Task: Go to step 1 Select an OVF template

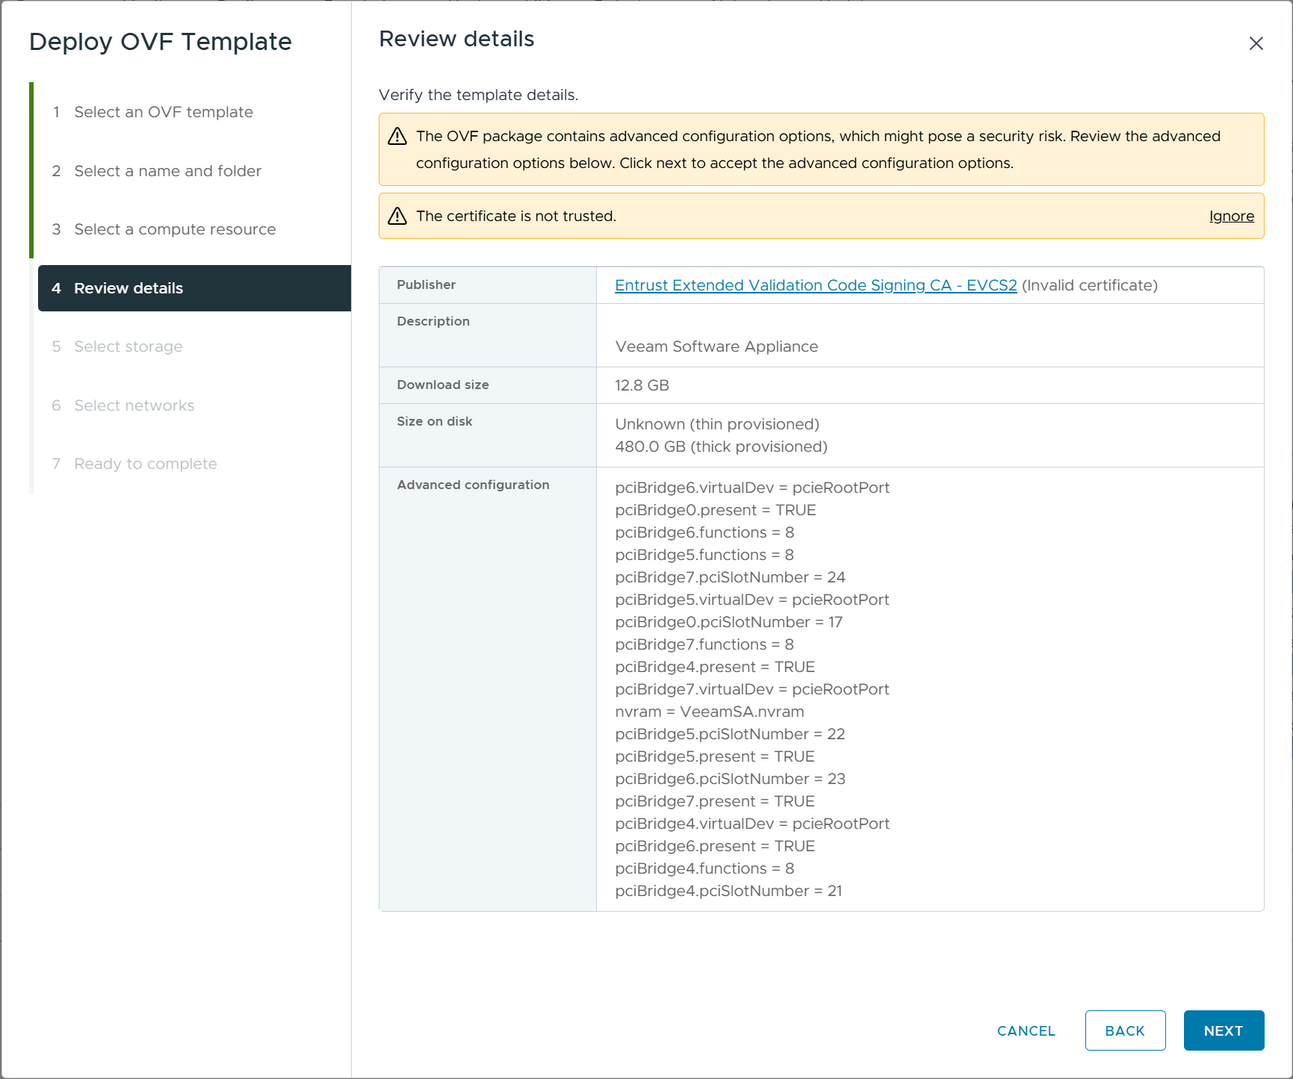Action: point(163,112)
